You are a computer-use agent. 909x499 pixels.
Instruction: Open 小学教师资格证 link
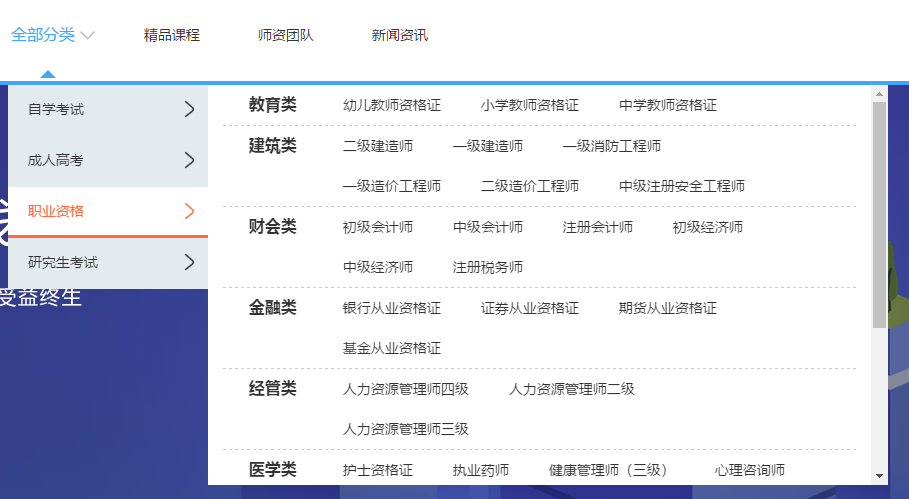tap(530, 105)
